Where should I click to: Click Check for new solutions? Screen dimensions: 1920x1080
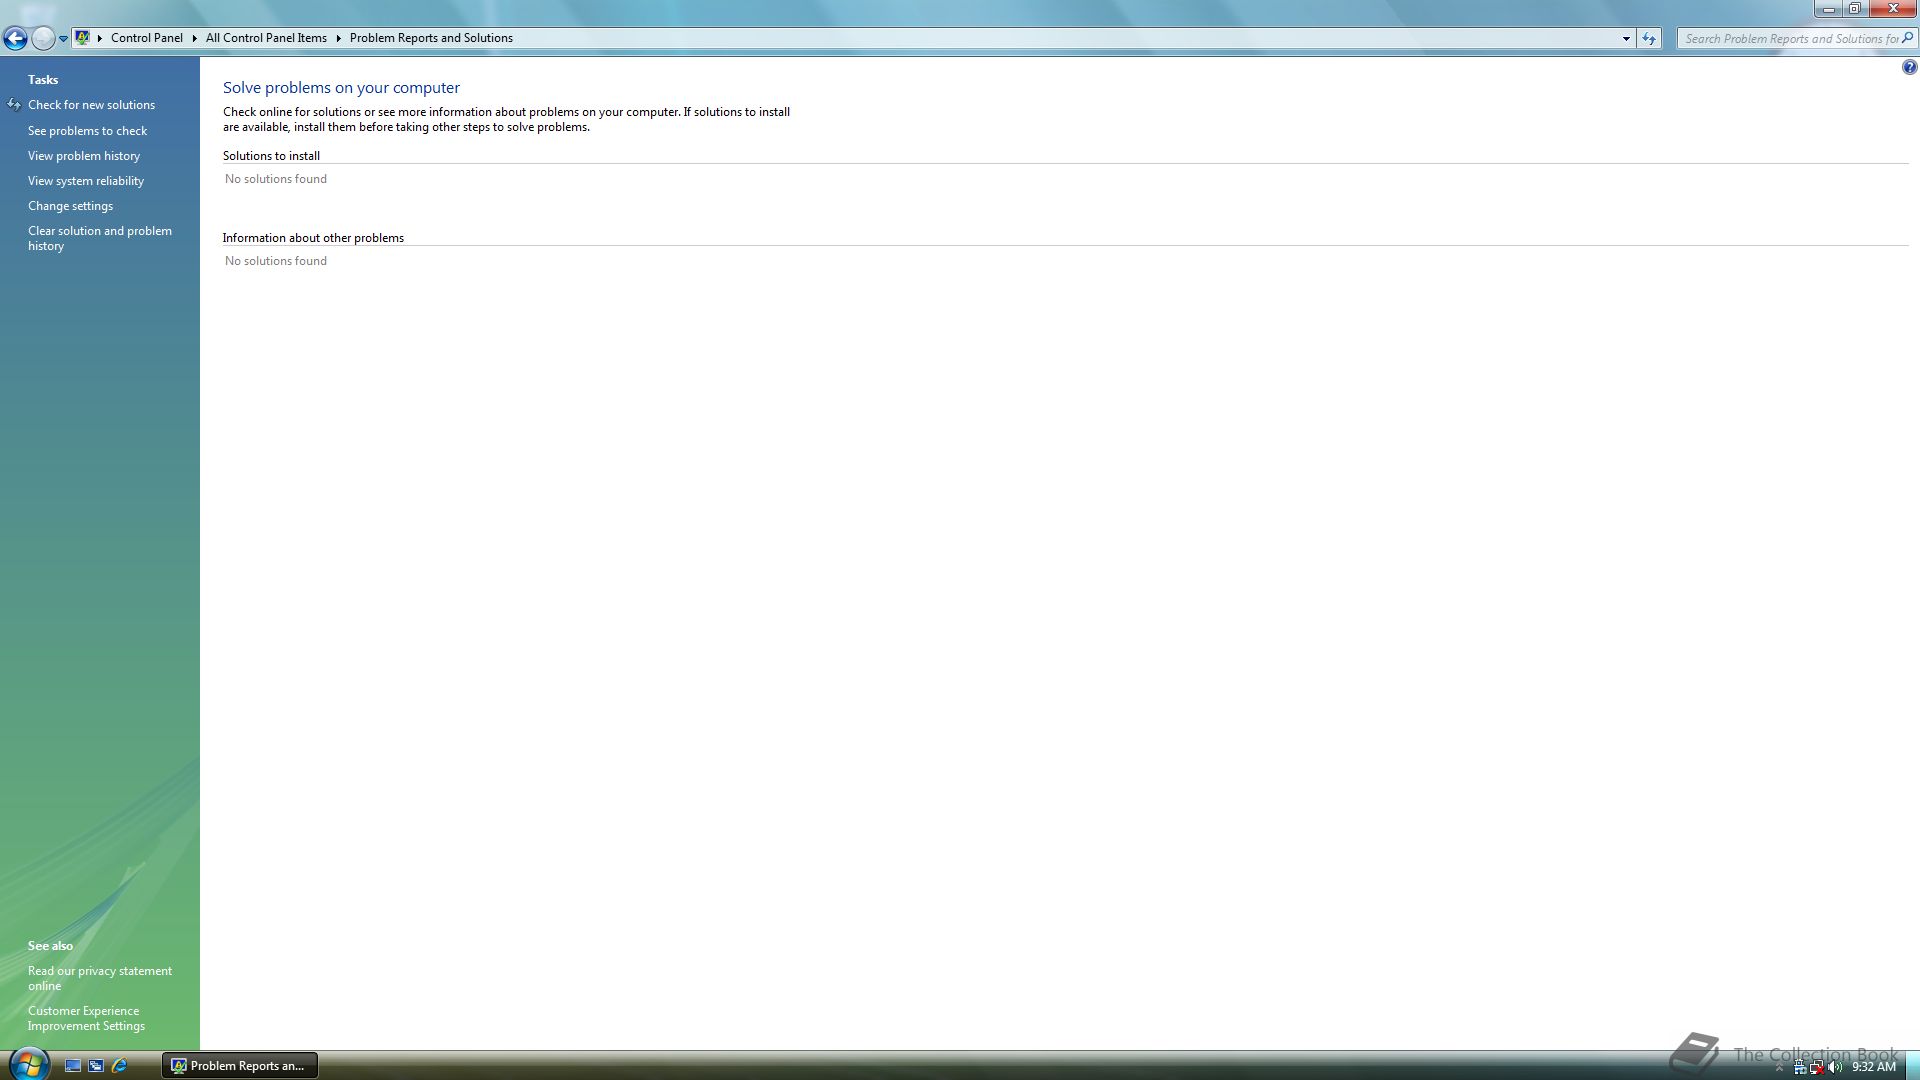[x=91, y=105]
